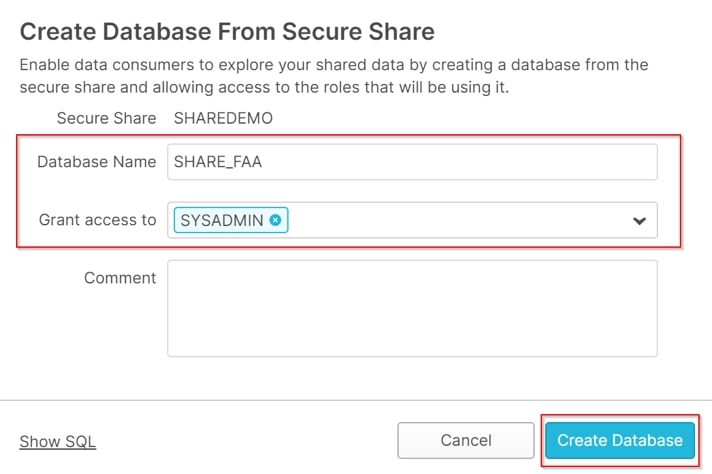This screenshot has width=712, height=474.
Task: Place cursor in SHARE_FAA text
Action: (x=218, y=162)
